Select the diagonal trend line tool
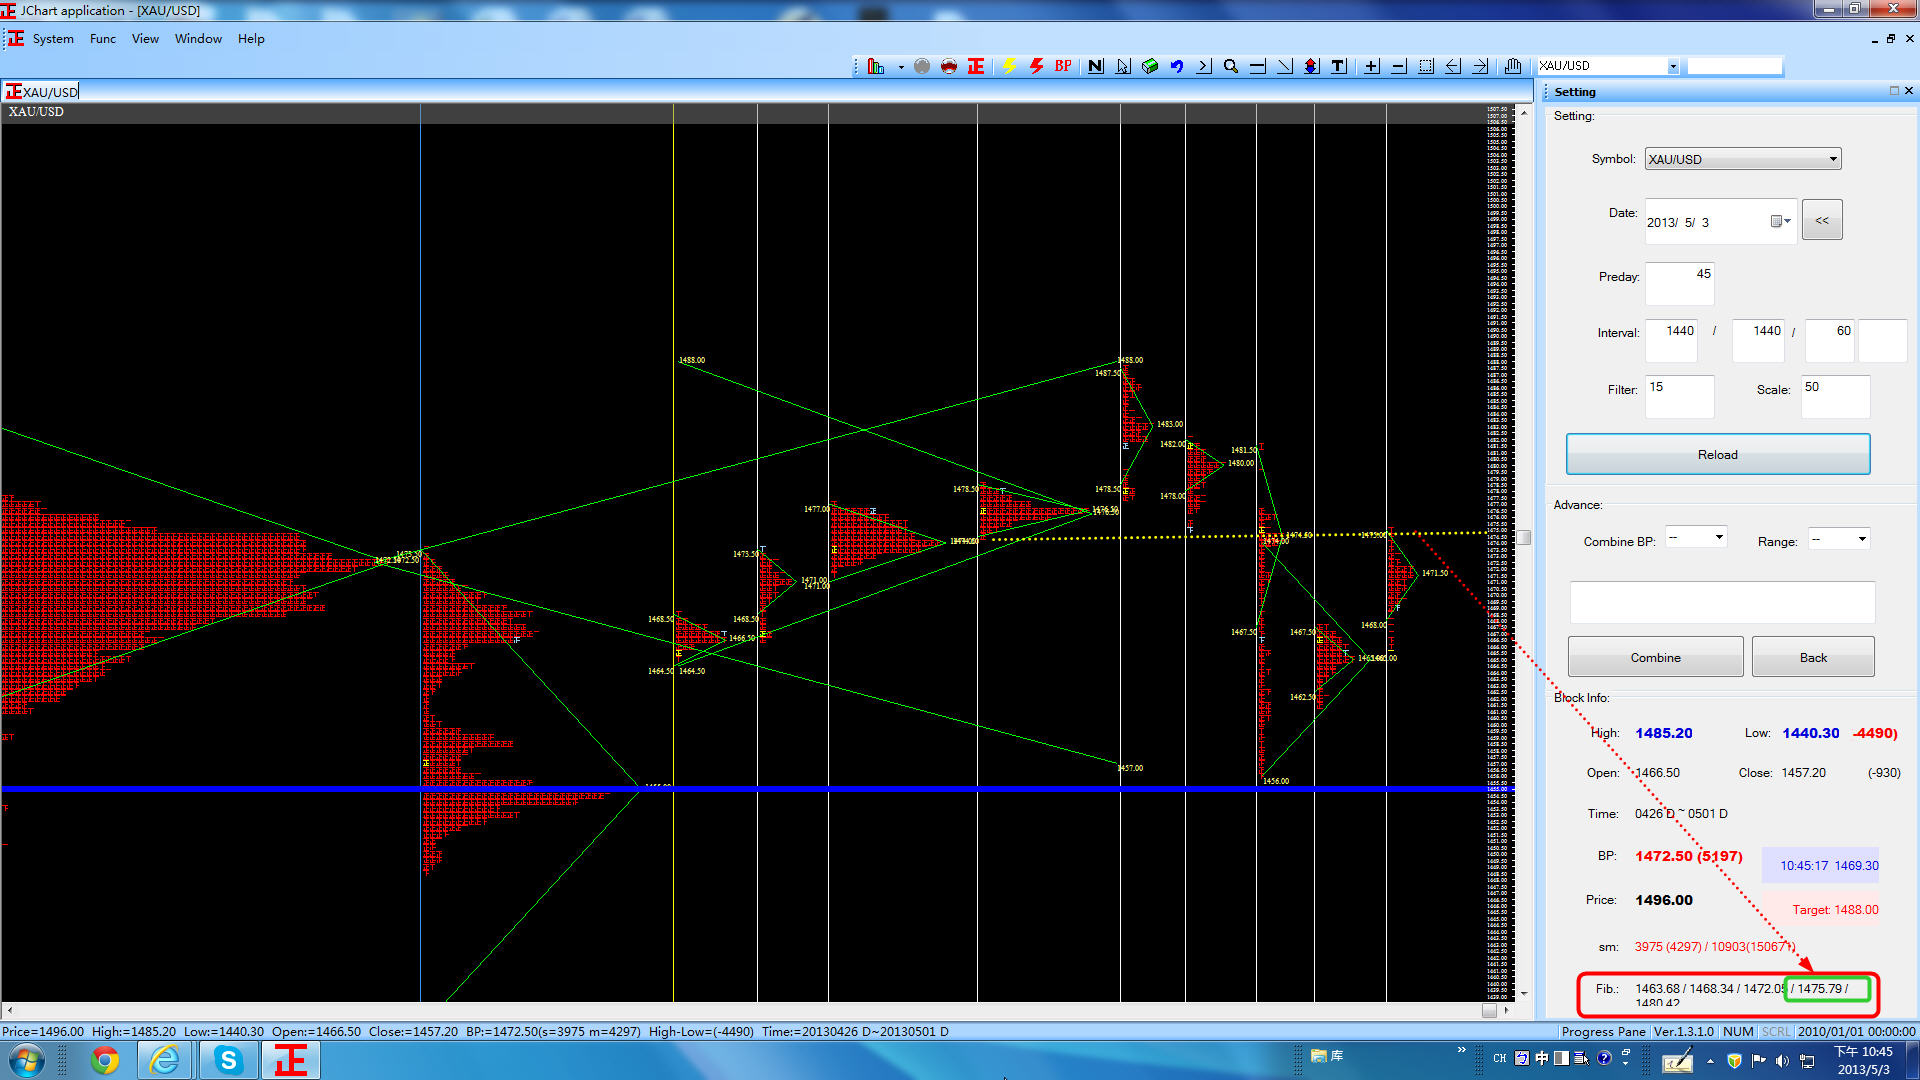 coord(1285,66)
